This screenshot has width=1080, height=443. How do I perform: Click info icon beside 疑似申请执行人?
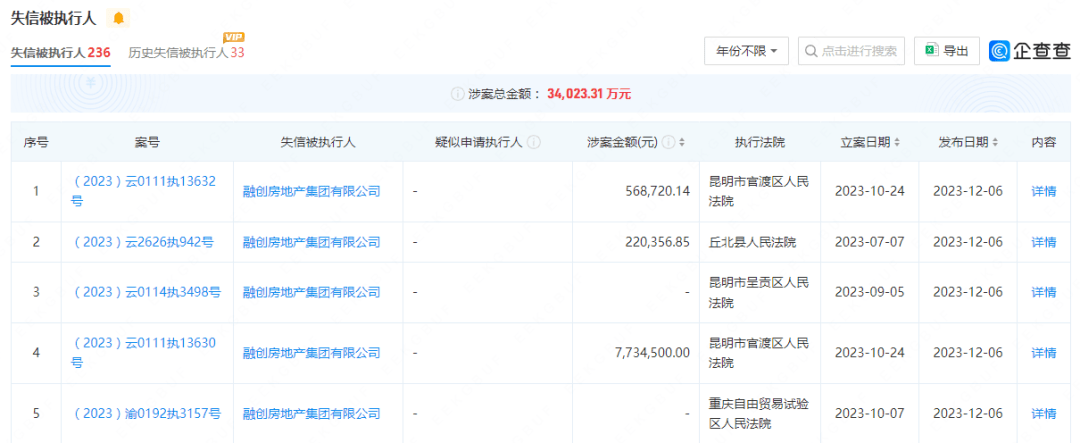pos(534,143)
